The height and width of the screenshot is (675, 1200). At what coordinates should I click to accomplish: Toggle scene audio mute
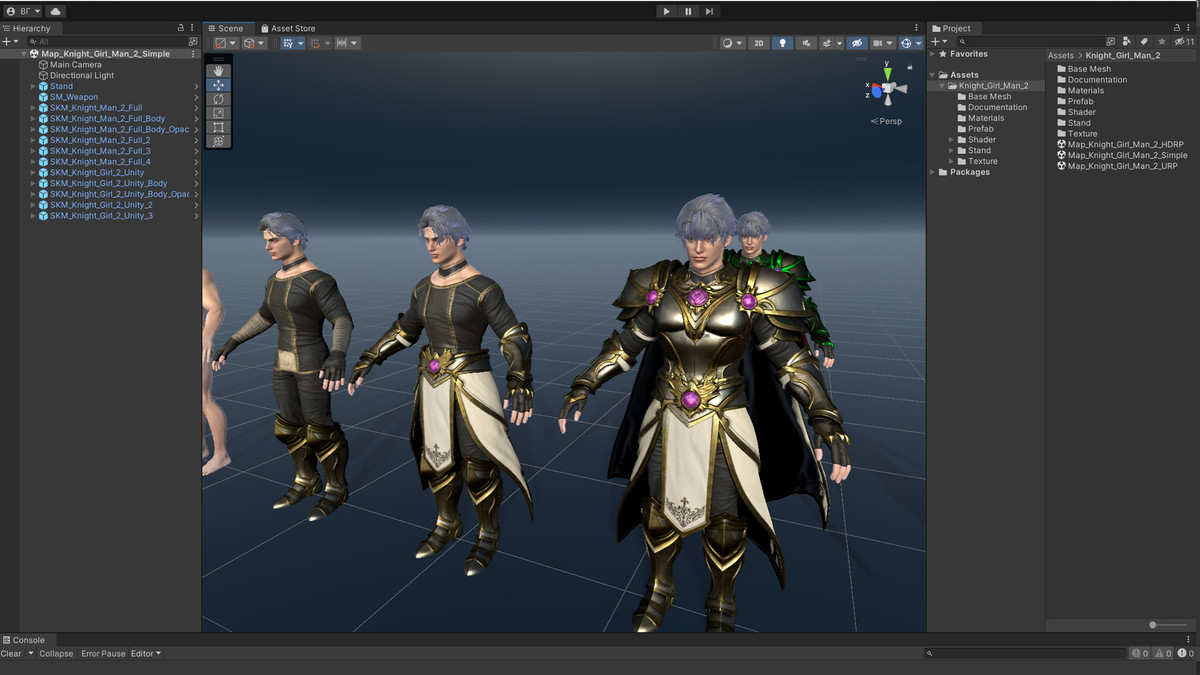point(807,43)
